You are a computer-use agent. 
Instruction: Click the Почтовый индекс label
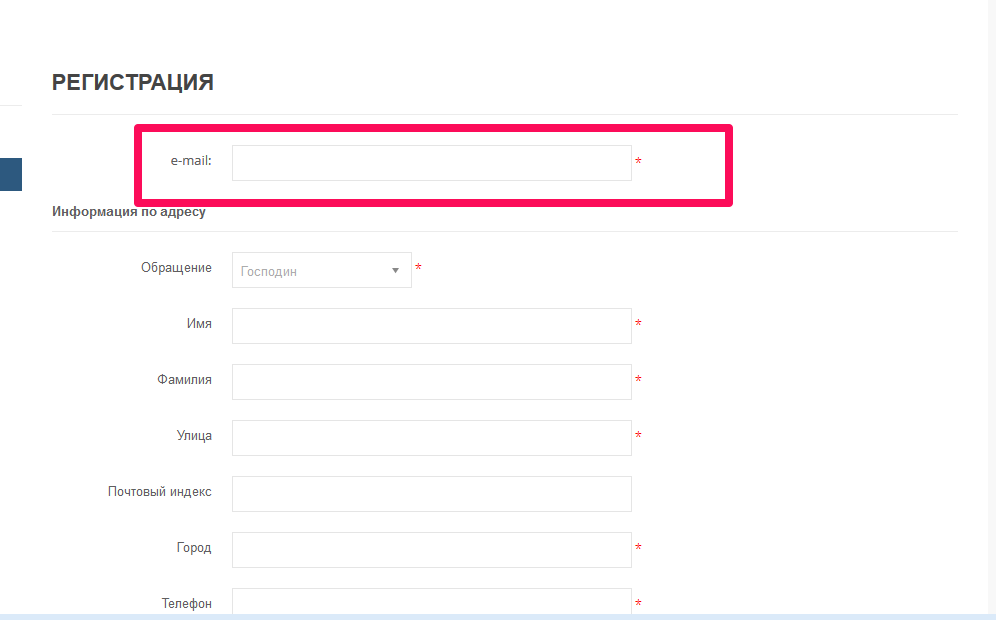click(x=159, y=492)
